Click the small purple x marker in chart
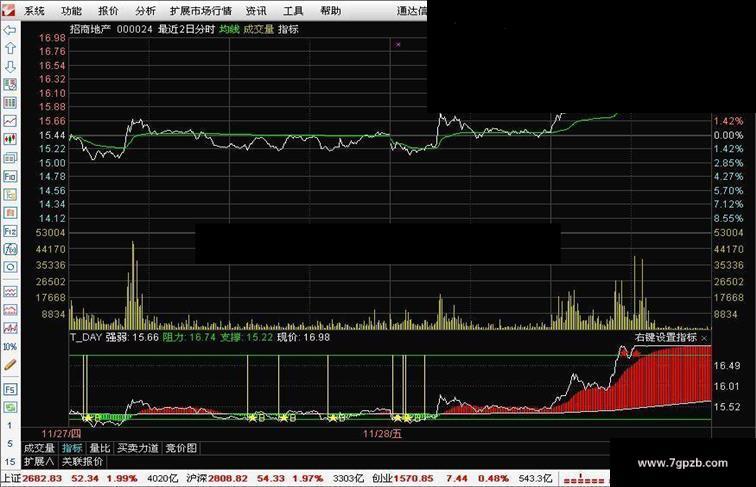Image resolution: width=756 pixels, height=487 pixels. tap(398, 44)
